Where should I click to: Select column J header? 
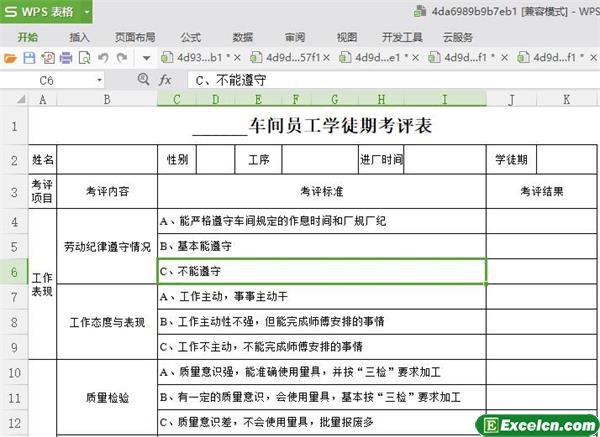tap(511, 99)
